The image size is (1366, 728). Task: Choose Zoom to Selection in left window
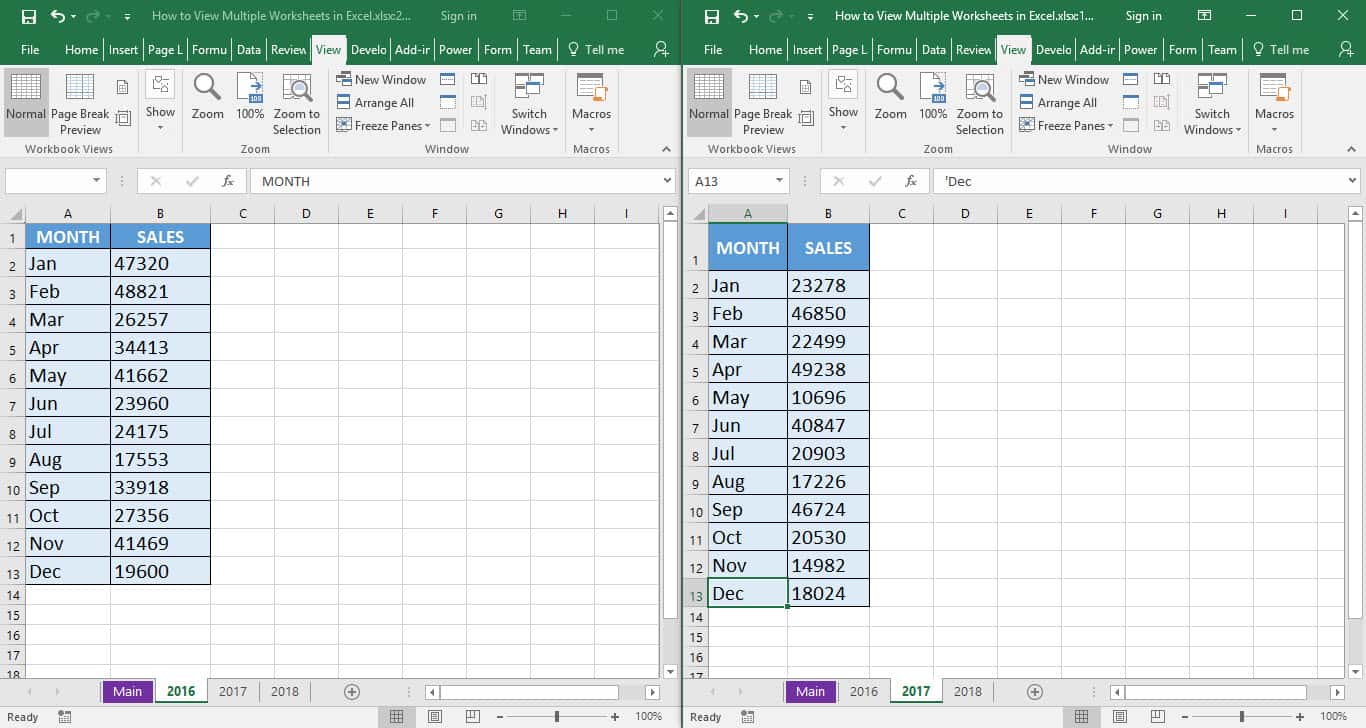[297, 104]
